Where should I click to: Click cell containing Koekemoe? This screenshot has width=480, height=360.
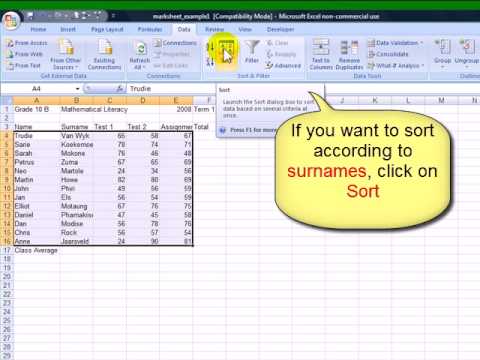(x=76, y=145)
